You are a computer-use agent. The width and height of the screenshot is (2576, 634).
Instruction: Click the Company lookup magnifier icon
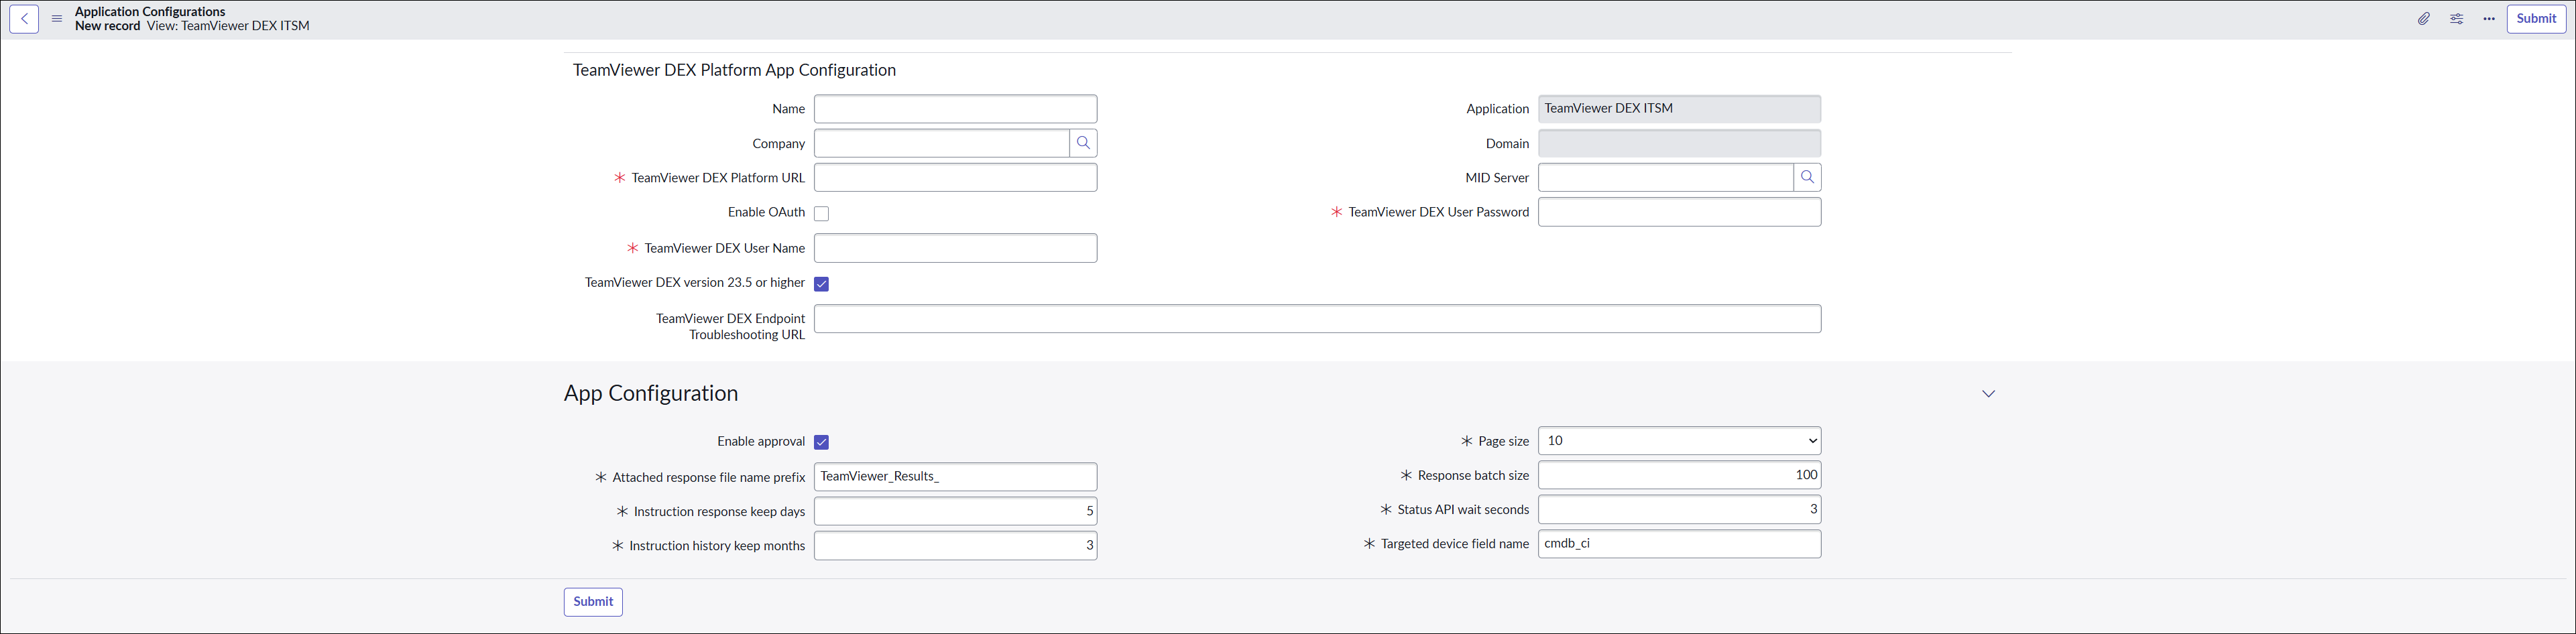1083,143
